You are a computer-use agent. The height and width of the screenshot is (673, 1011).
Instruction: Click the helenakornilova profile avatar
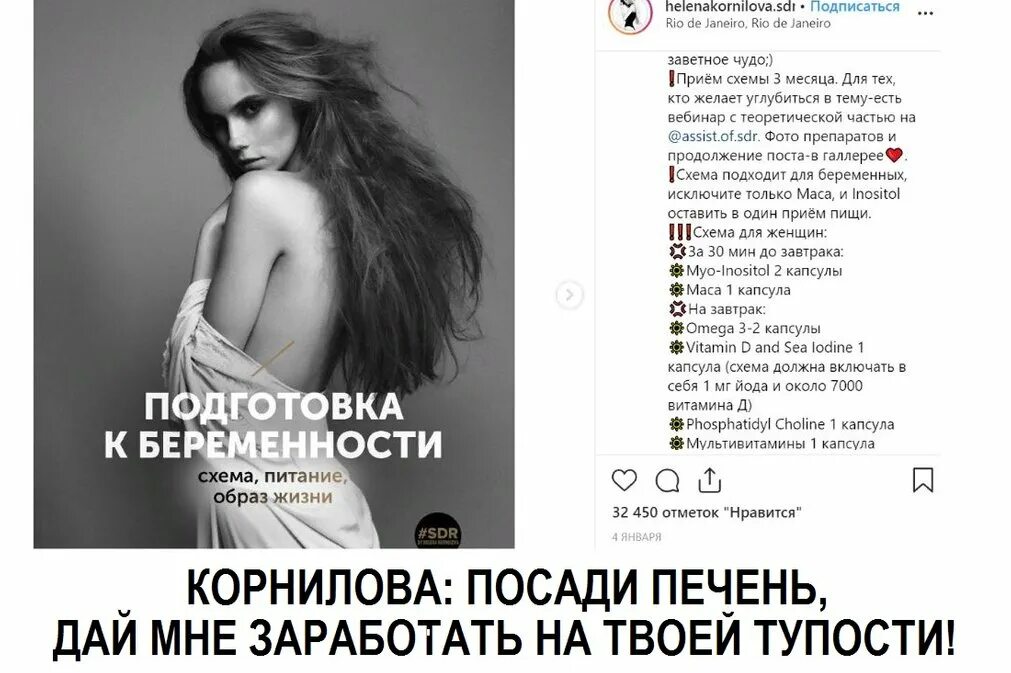629,14
